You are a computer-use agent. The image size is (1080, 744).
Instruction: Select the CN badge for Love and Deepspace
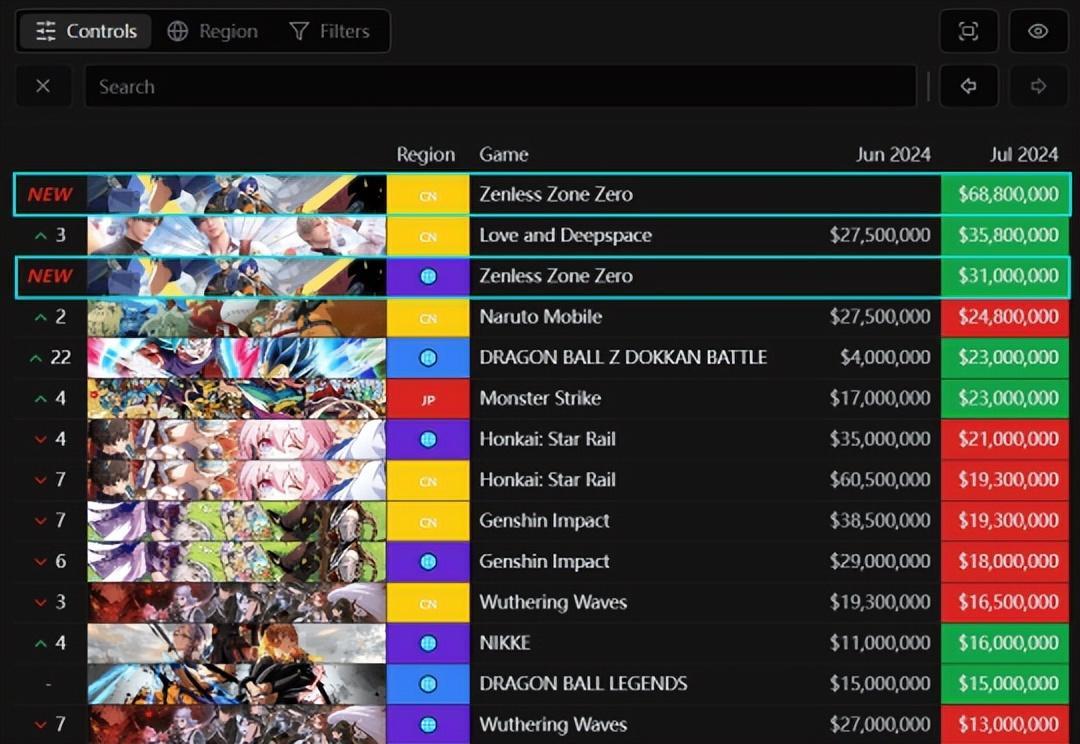point(428,236)
